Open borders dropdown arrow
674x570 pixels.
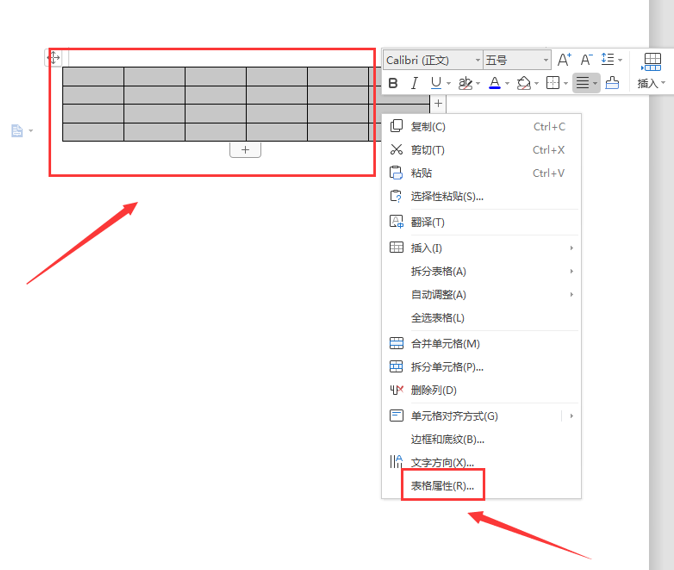pyautogui.click(x=566, y=83)
